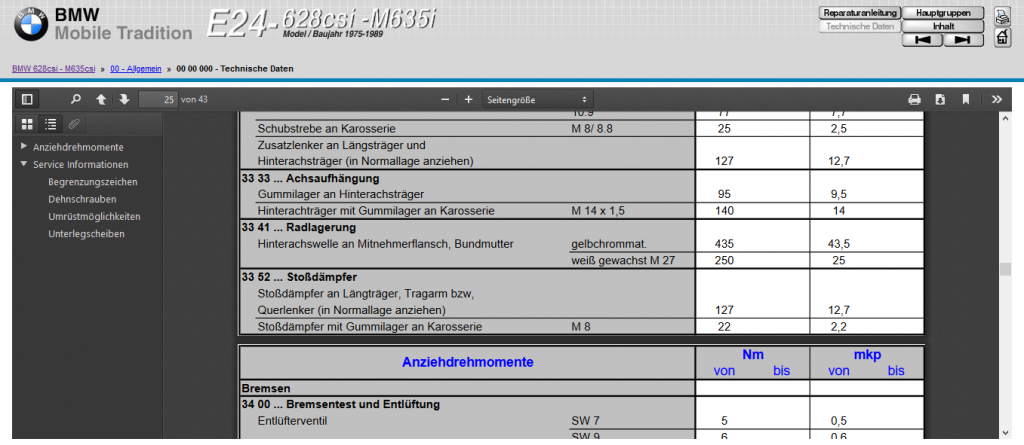Open the Hauptgruppen section
This screenshot has height=445, width=1024.
(943, 12)
